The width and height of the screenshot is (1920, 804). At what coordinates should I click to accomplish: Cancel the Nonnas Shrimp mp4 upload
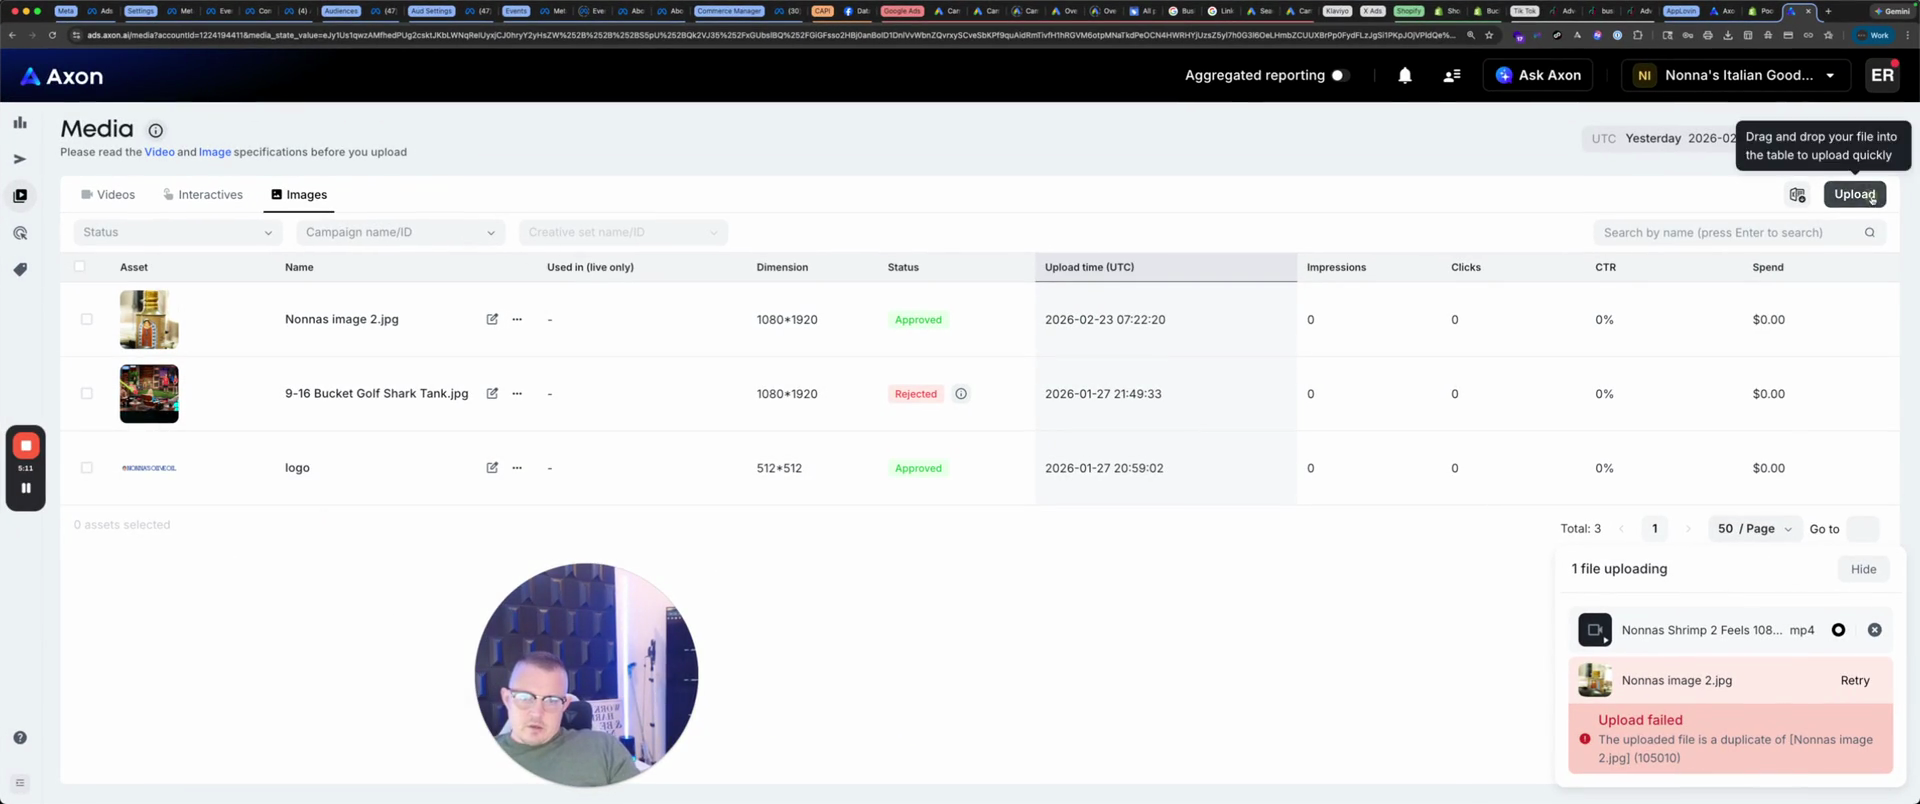coord(1874,630)
